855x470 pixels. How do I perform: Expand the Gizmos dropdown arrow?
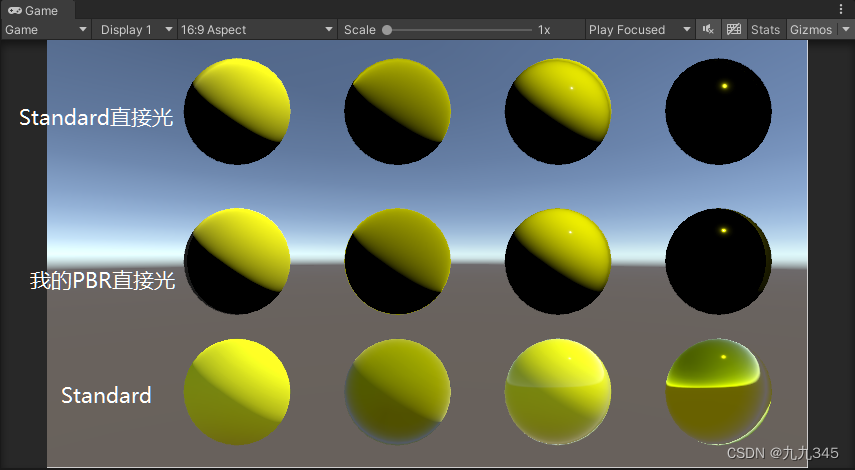[846, 29]
